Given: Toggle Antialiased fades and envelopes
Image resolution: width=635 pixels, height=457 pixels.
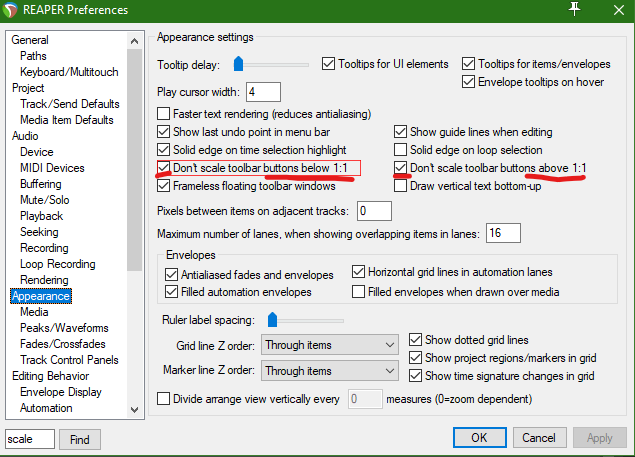Looking at the screenshot, I should tap(171, 274).
